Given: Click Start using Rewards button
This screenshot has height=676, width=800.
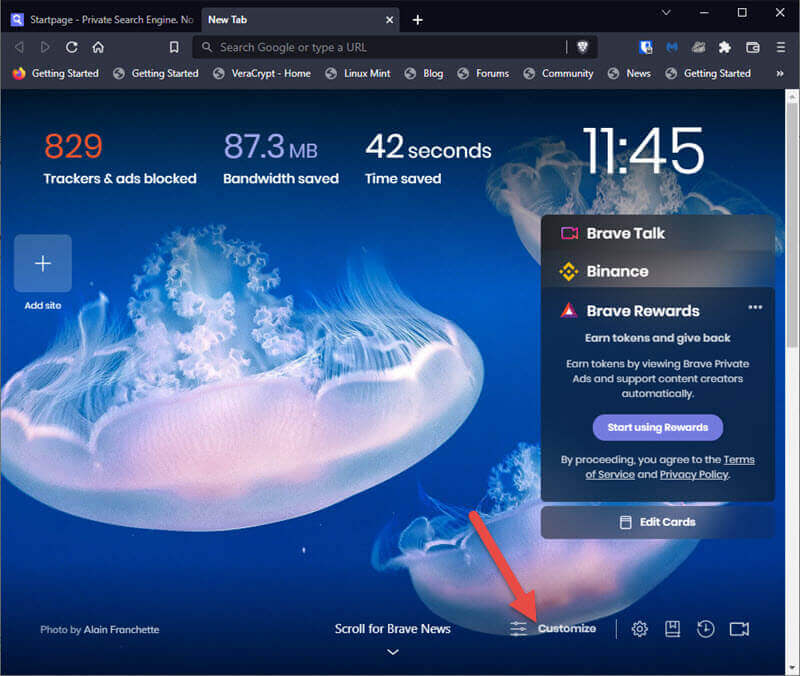Looking at the screenshot, I should click(657, 427).
